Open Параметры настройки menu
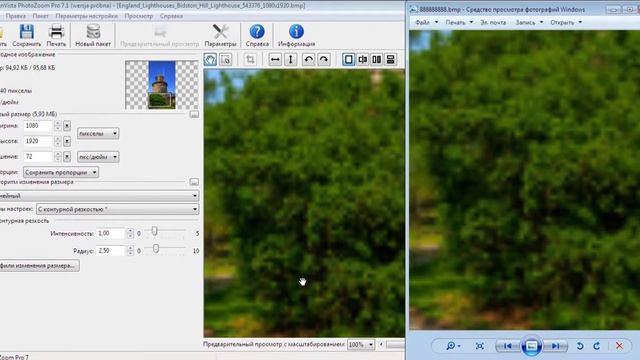640x360 pixels. [x=87, y=16]
